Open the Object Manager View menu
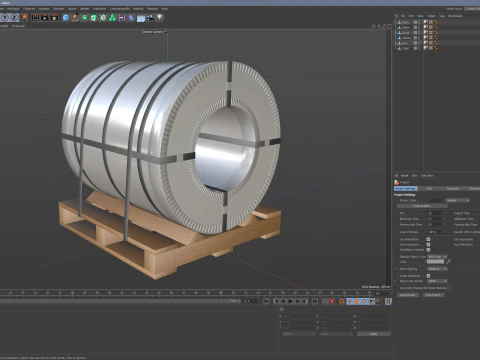 click(420, 16)
